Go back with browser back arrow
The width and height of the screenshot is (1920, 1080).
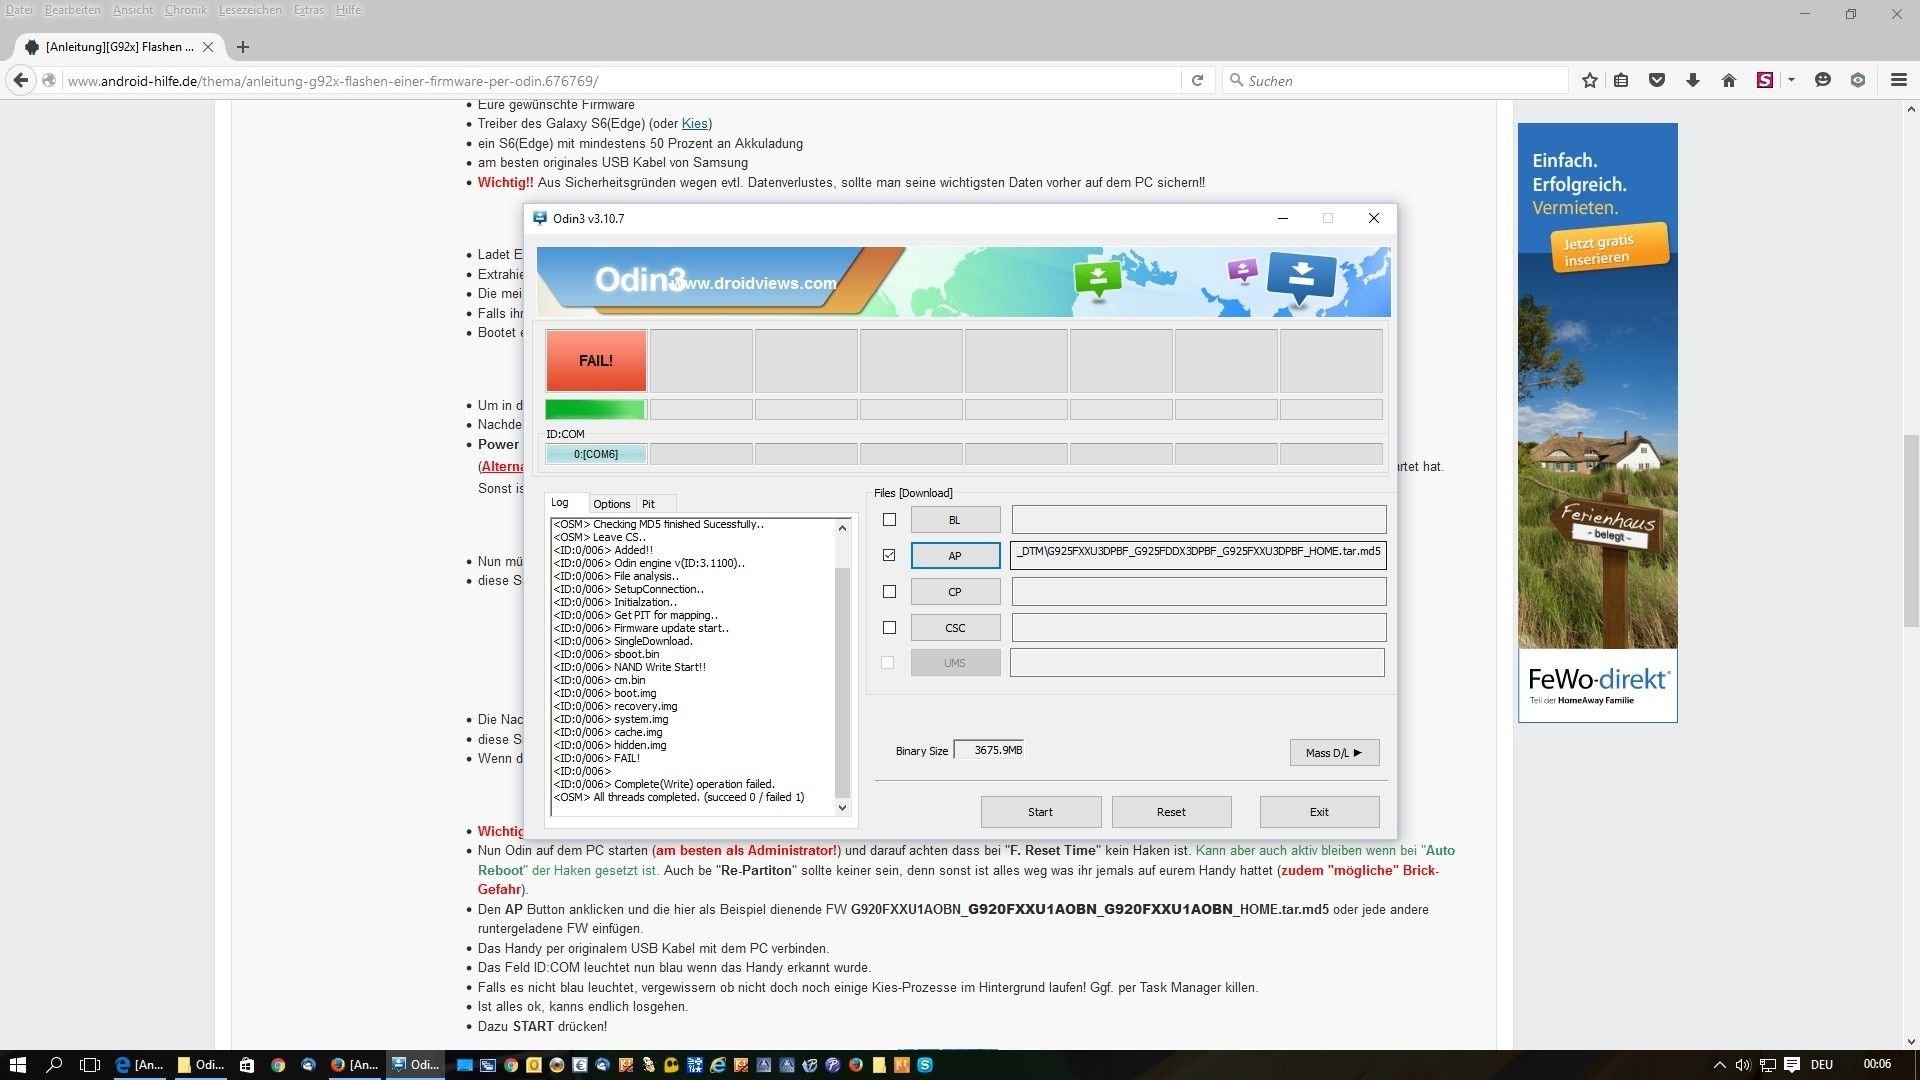point(20,80)
